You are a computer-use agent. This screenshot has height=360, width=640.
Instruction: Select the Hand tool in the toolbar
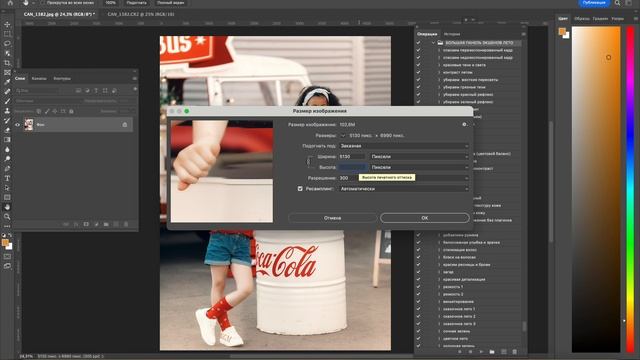(x=7, y=207)
